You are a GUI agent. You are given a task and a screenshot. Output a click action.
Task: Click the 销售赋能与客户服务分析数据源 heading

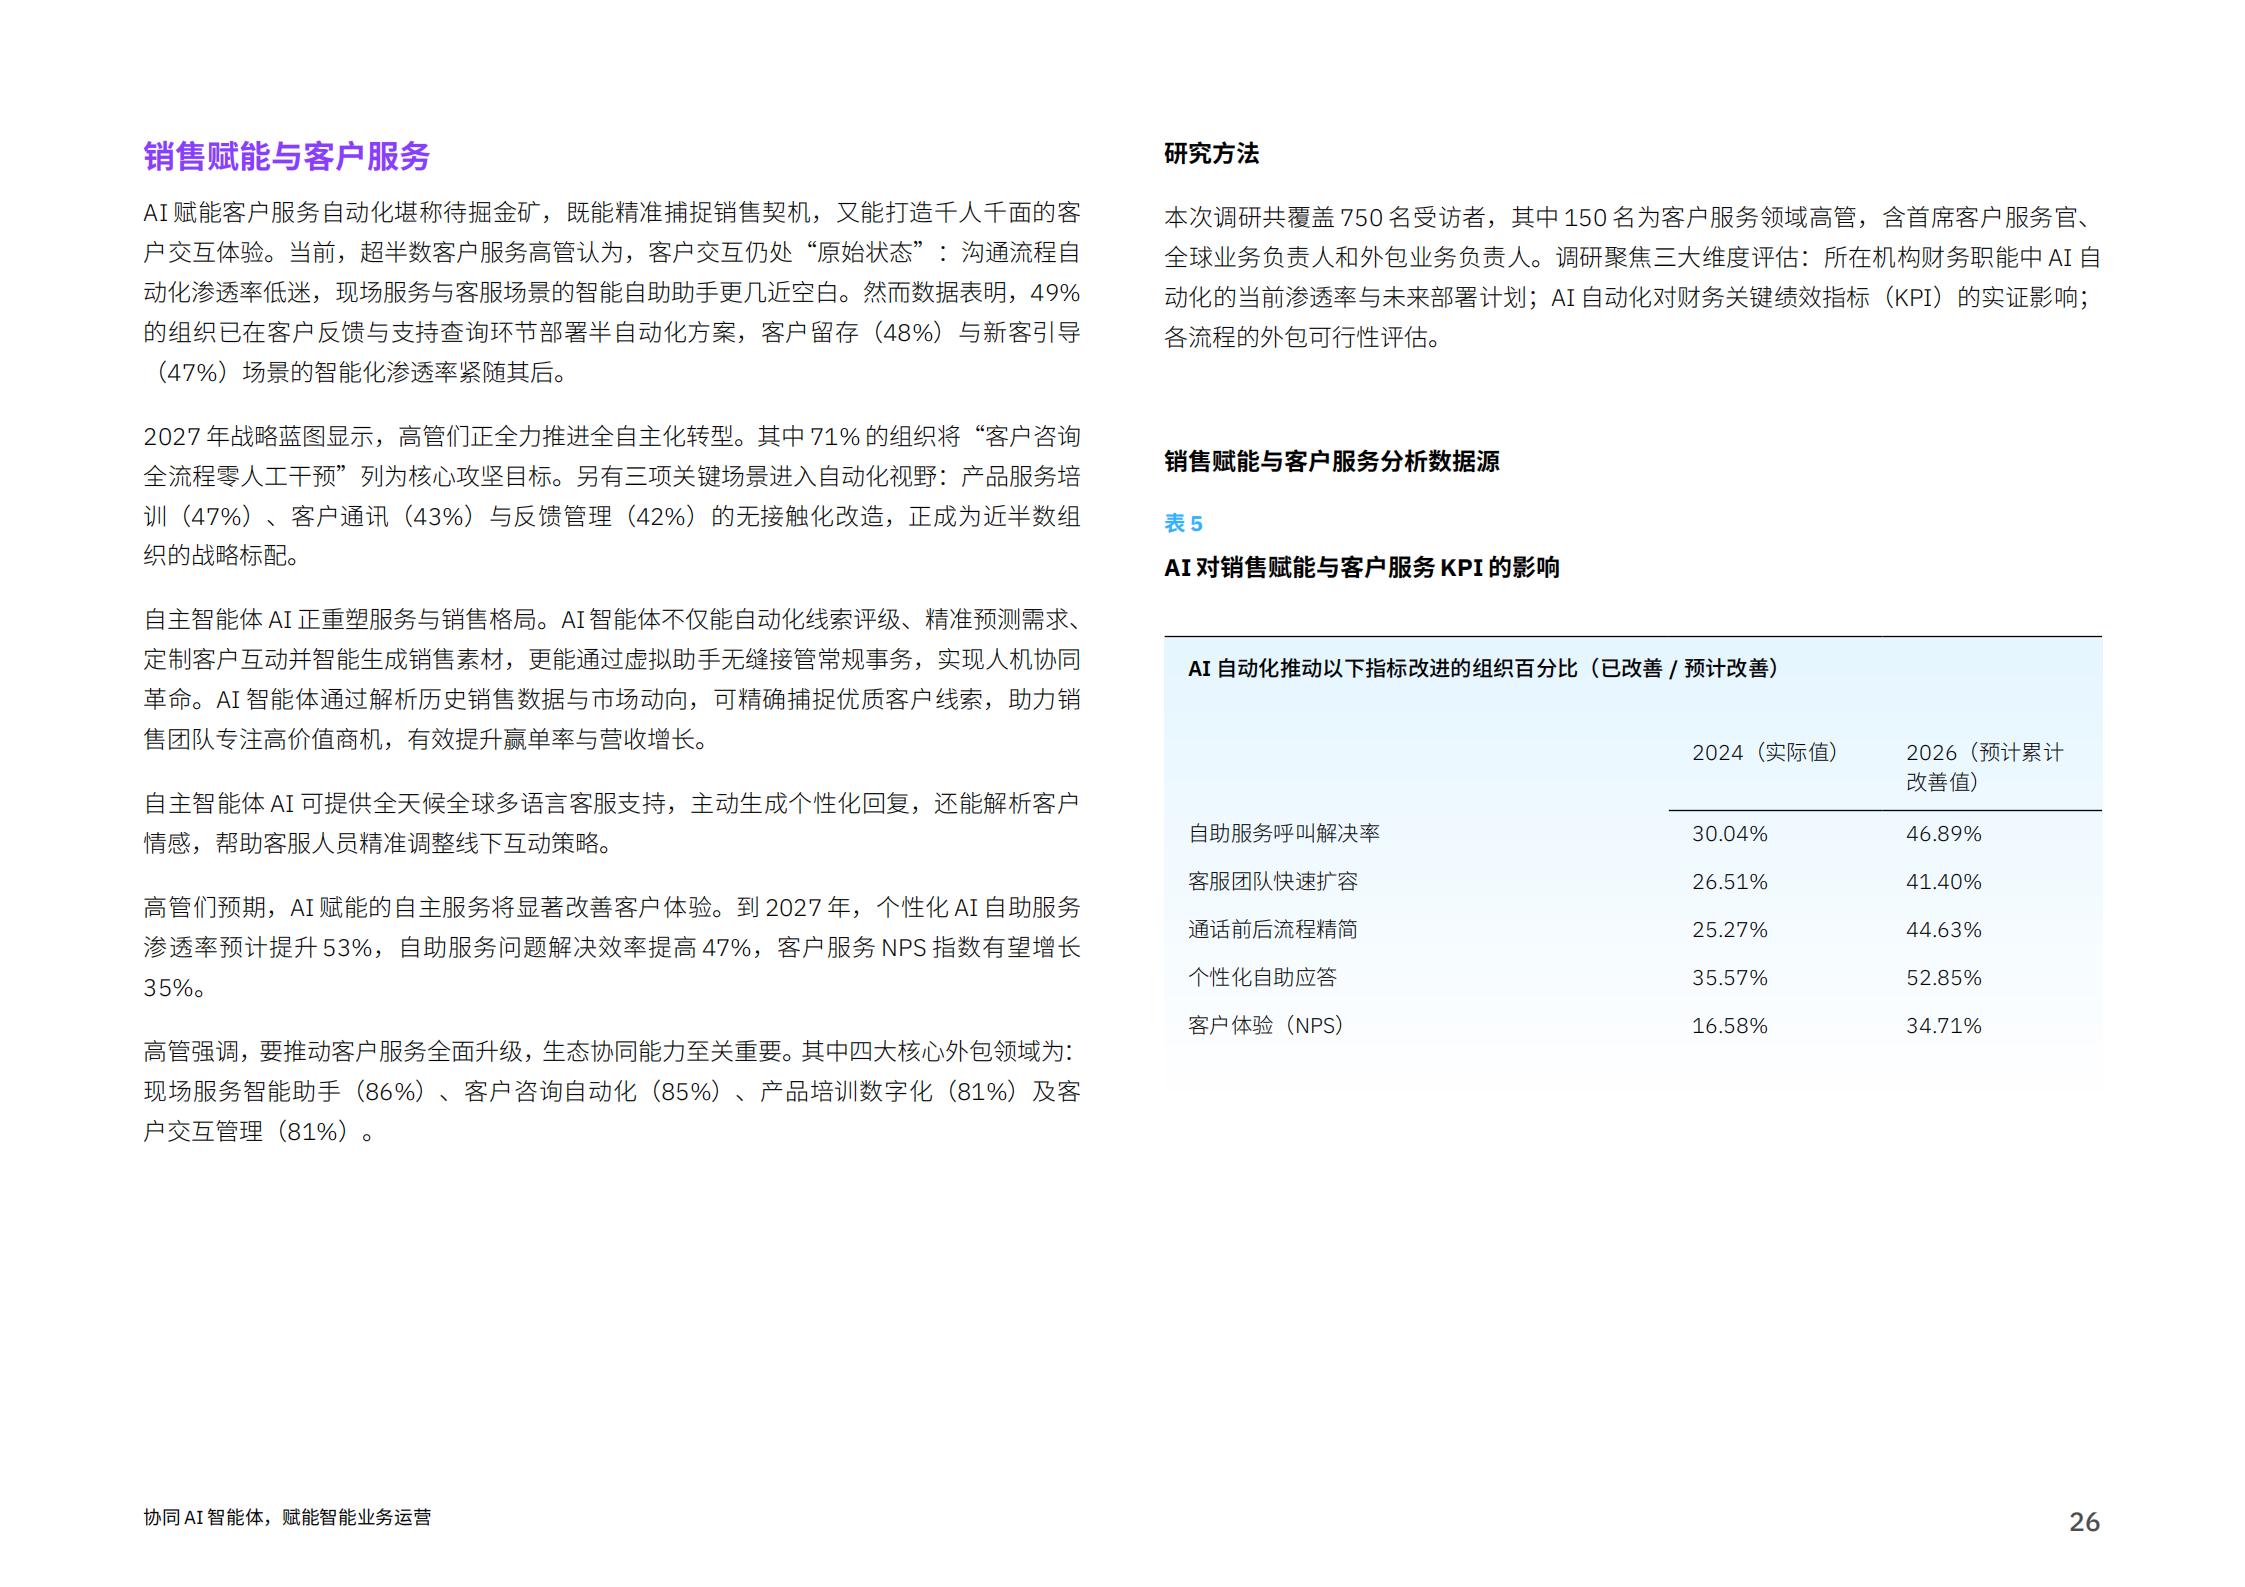point(1332,462)
